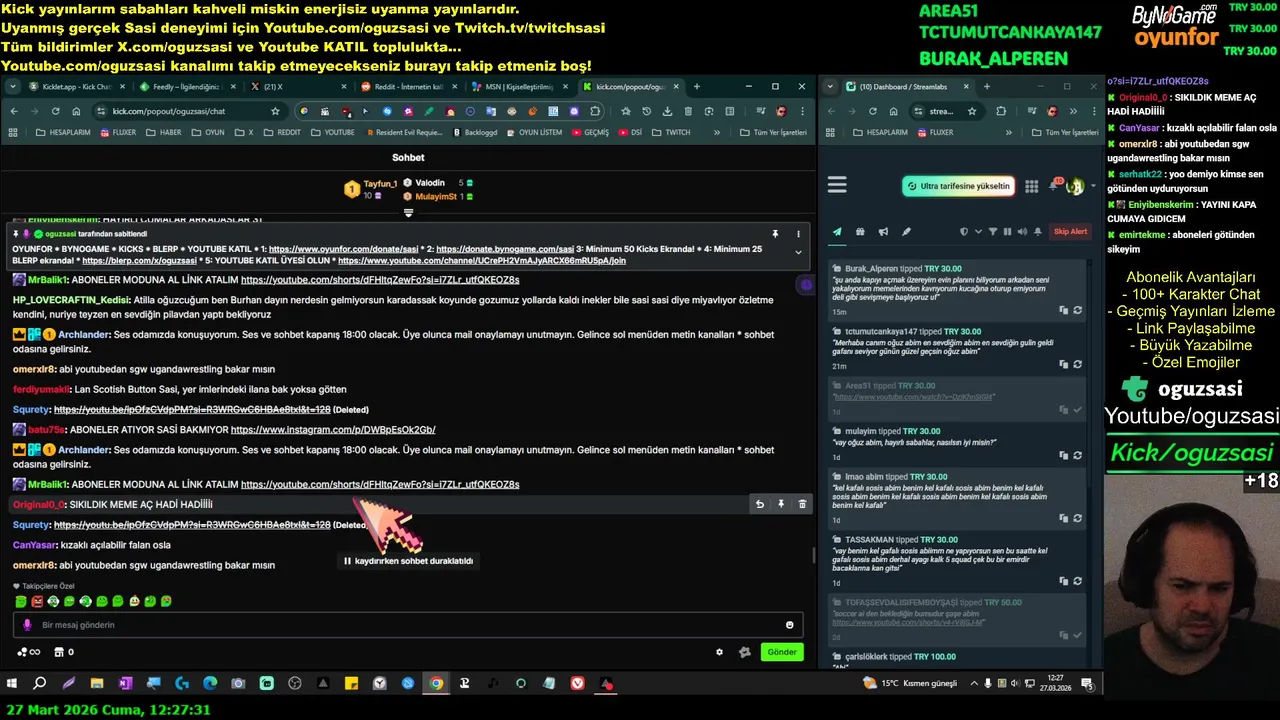Open the HABER bookmark folder

(164, 132)
